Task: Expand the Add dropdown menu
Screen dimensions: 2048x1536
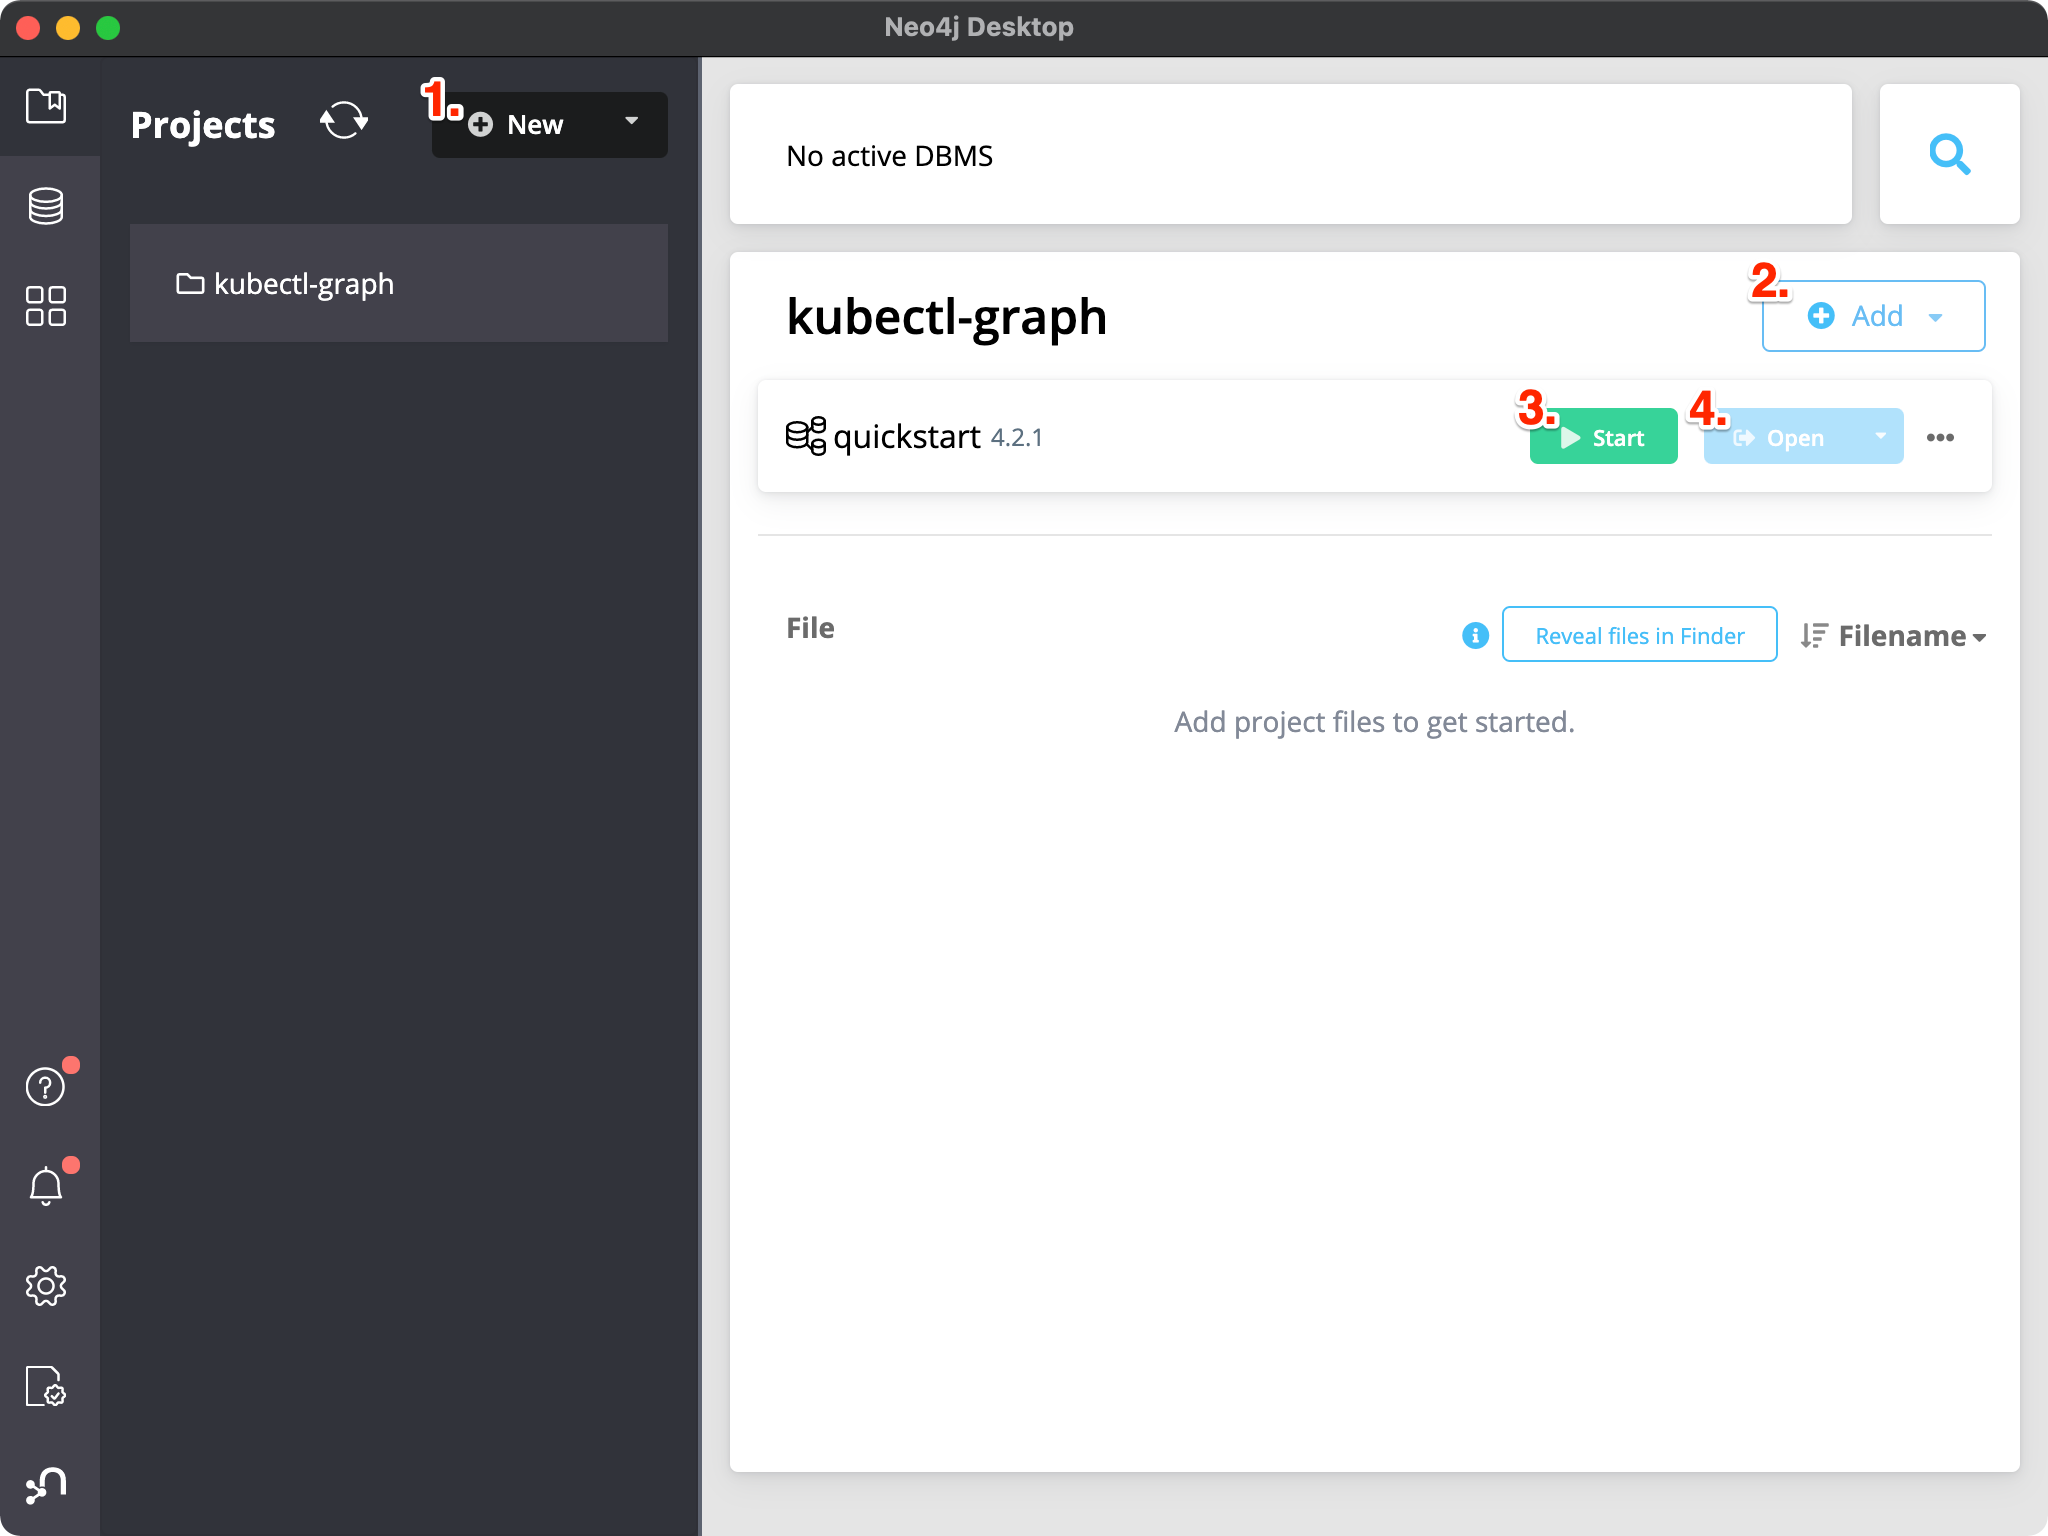Action: pos(1873,316)
